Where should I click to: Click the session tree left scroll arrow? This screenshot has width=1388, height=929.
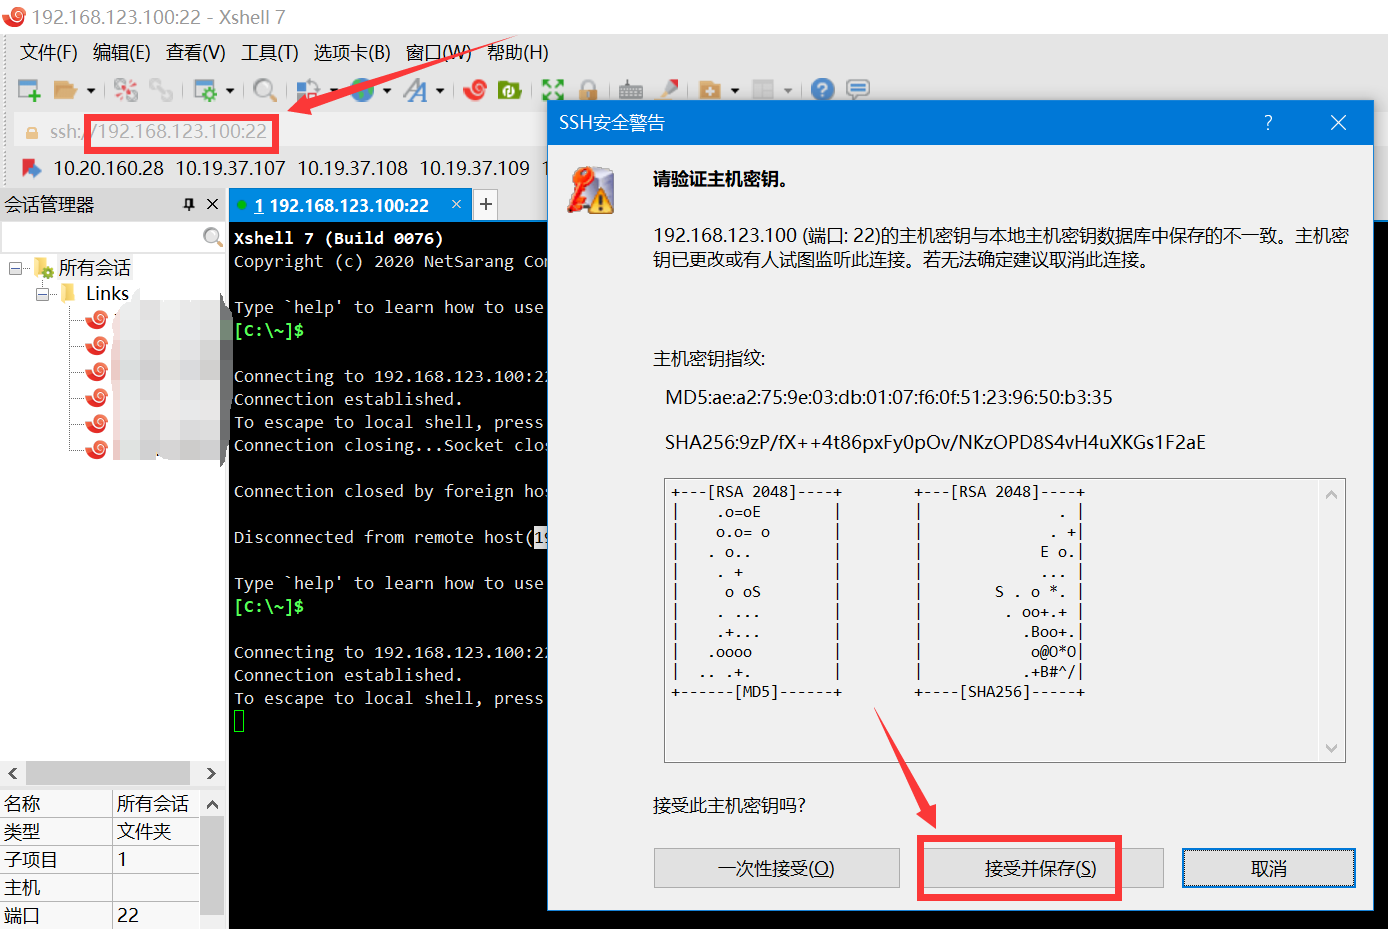(13, 773)
